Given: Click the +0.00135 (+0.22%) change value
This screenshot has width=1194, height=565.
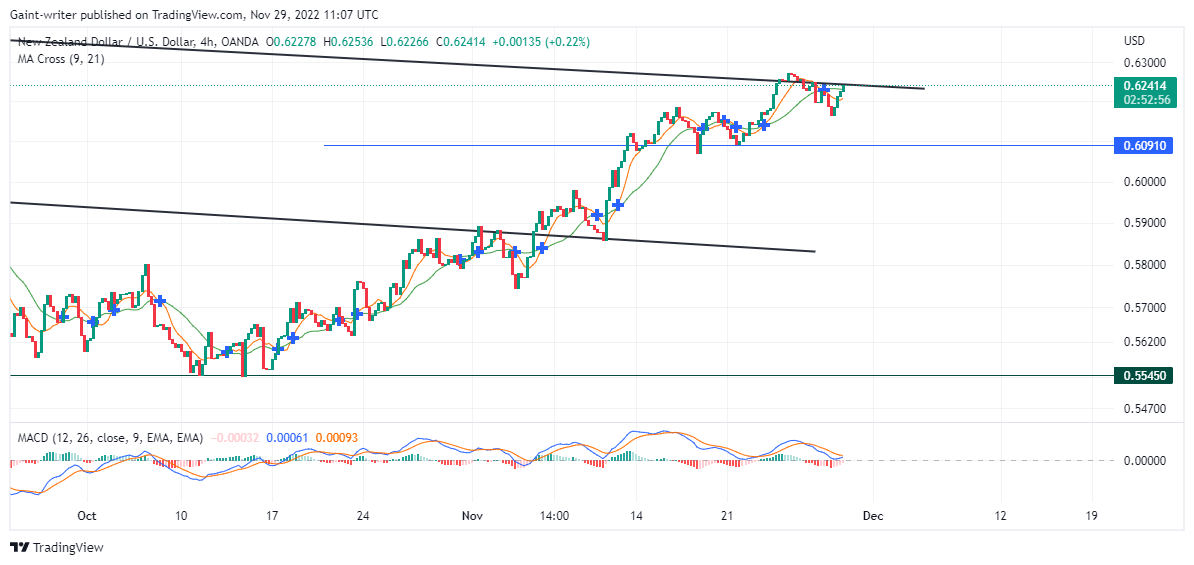Looking at the screenshot, I should 542,41.
